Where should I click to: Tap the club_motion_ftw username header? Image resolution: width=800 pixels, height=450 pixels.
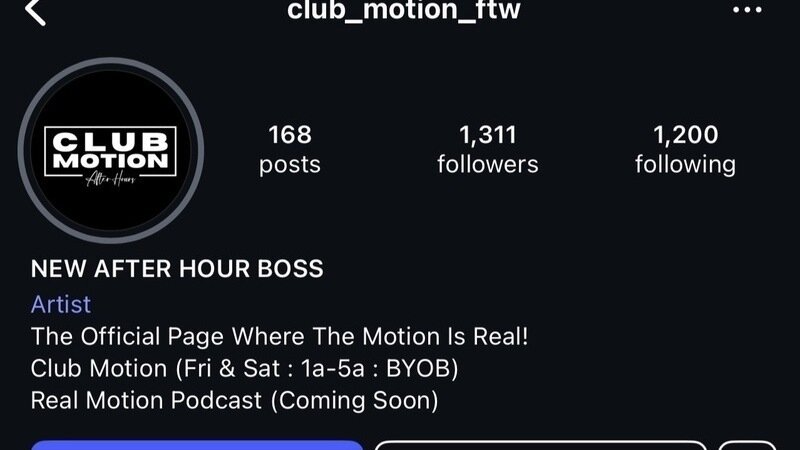pyautogui.click(x=404, y=9)
